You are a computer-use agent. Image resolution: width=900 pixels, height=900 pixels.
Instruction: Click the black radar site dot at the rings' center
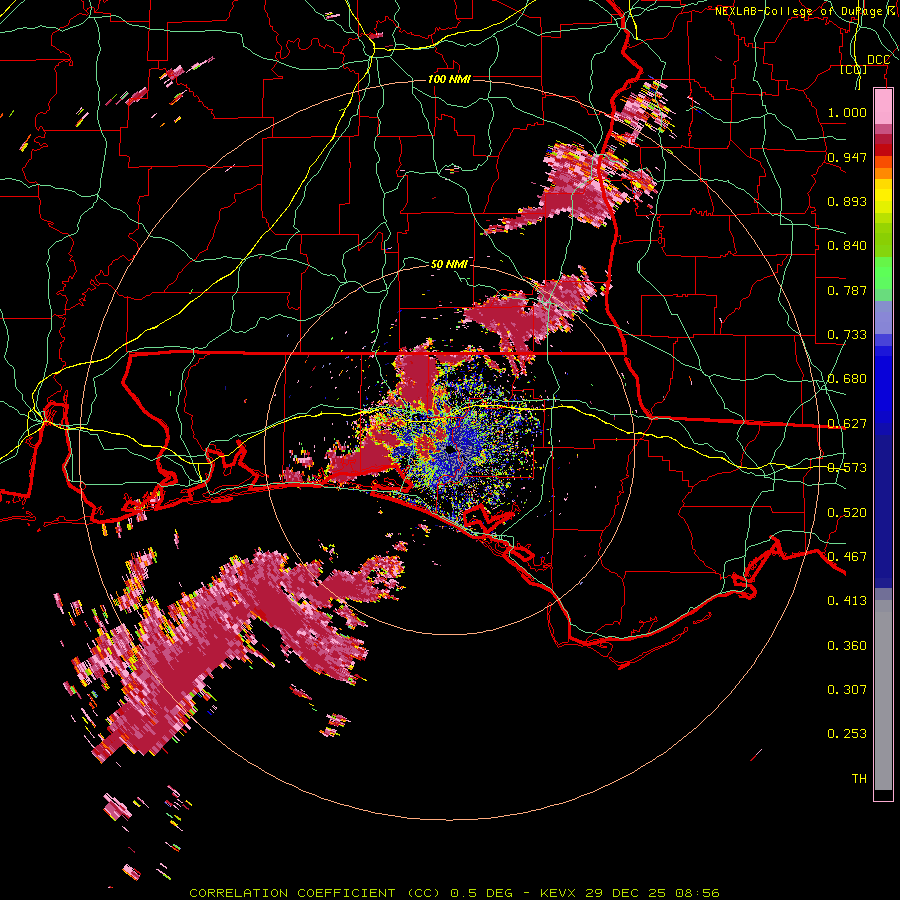click(450, 450)
